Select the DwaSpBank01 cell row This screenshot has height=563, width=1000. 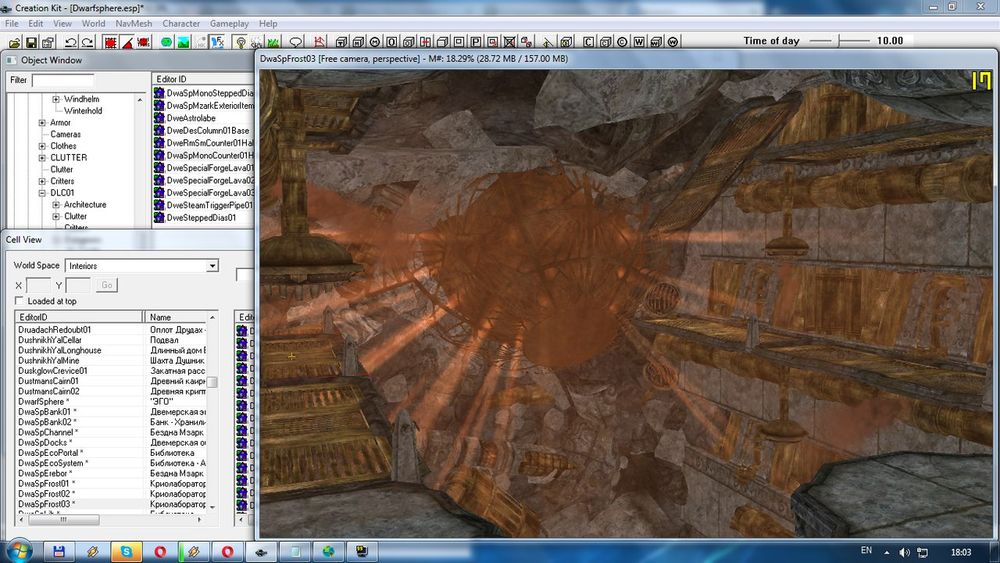pos(111,412)
